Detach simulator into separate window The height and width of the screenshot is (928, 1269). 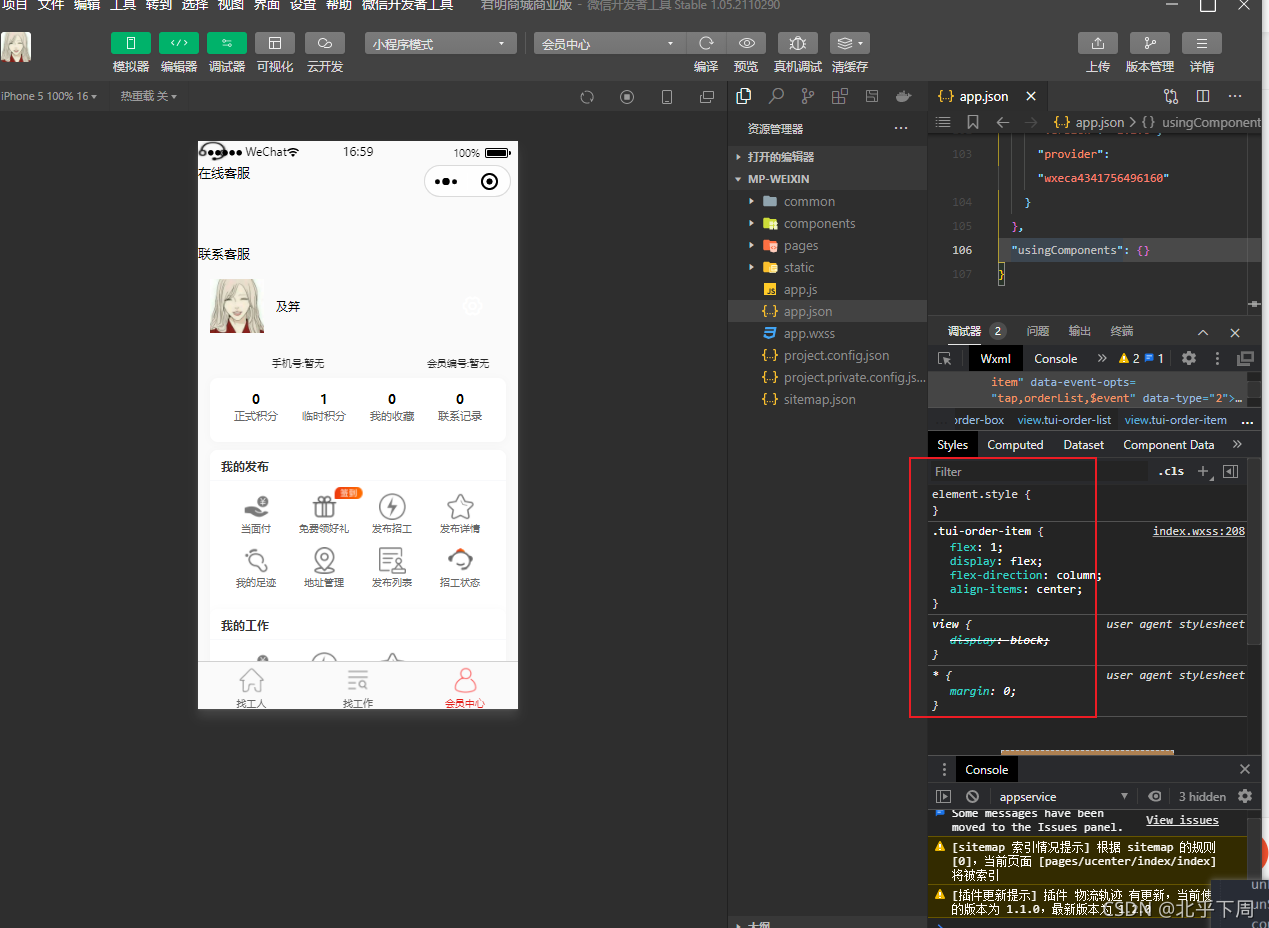click(x=707, y=97)
